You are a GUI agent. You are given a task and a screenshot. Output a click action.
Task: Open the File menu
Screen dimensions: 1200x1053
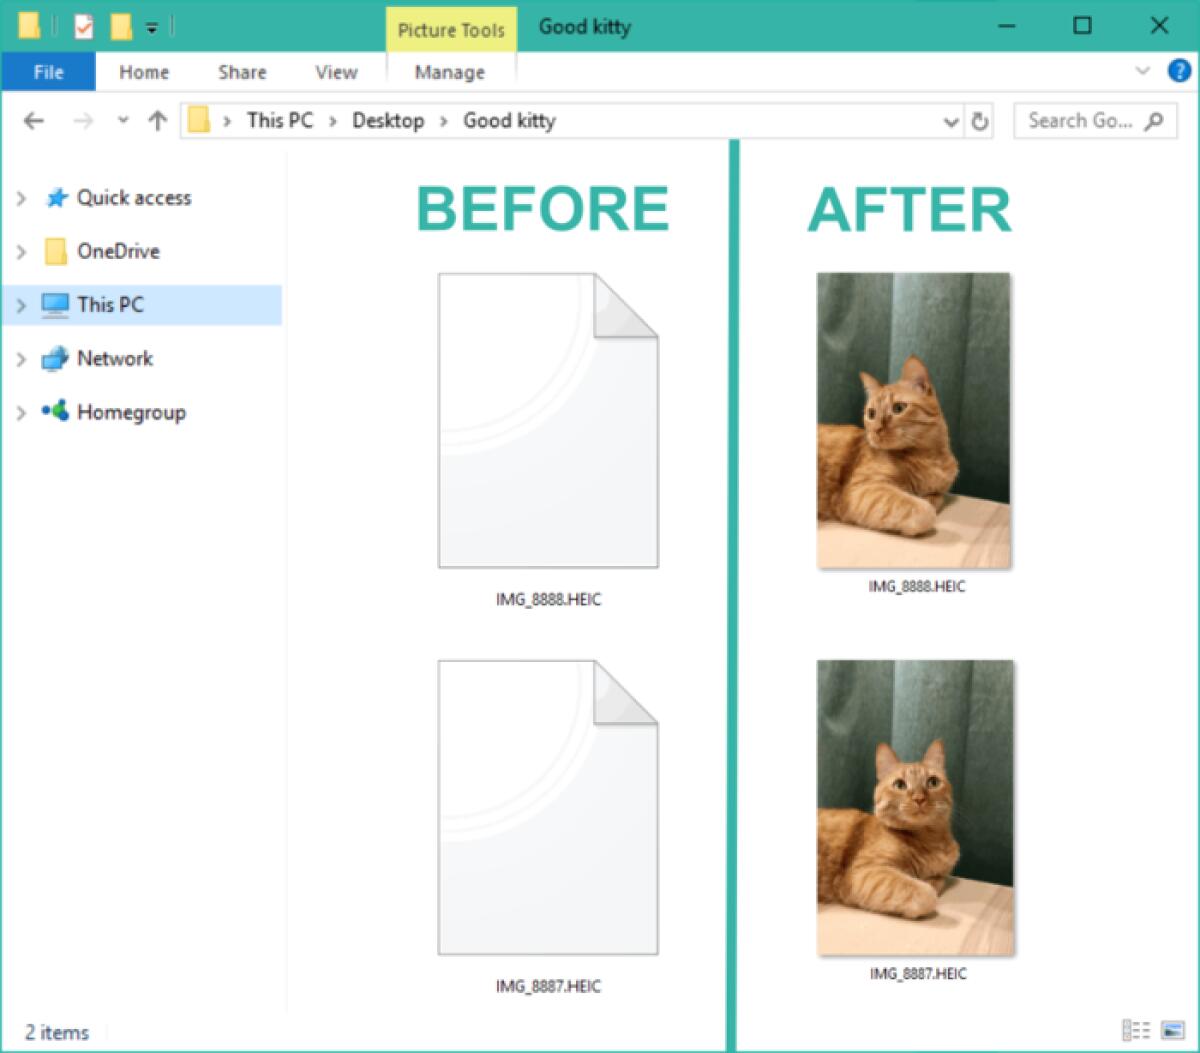tap(48, 72)
